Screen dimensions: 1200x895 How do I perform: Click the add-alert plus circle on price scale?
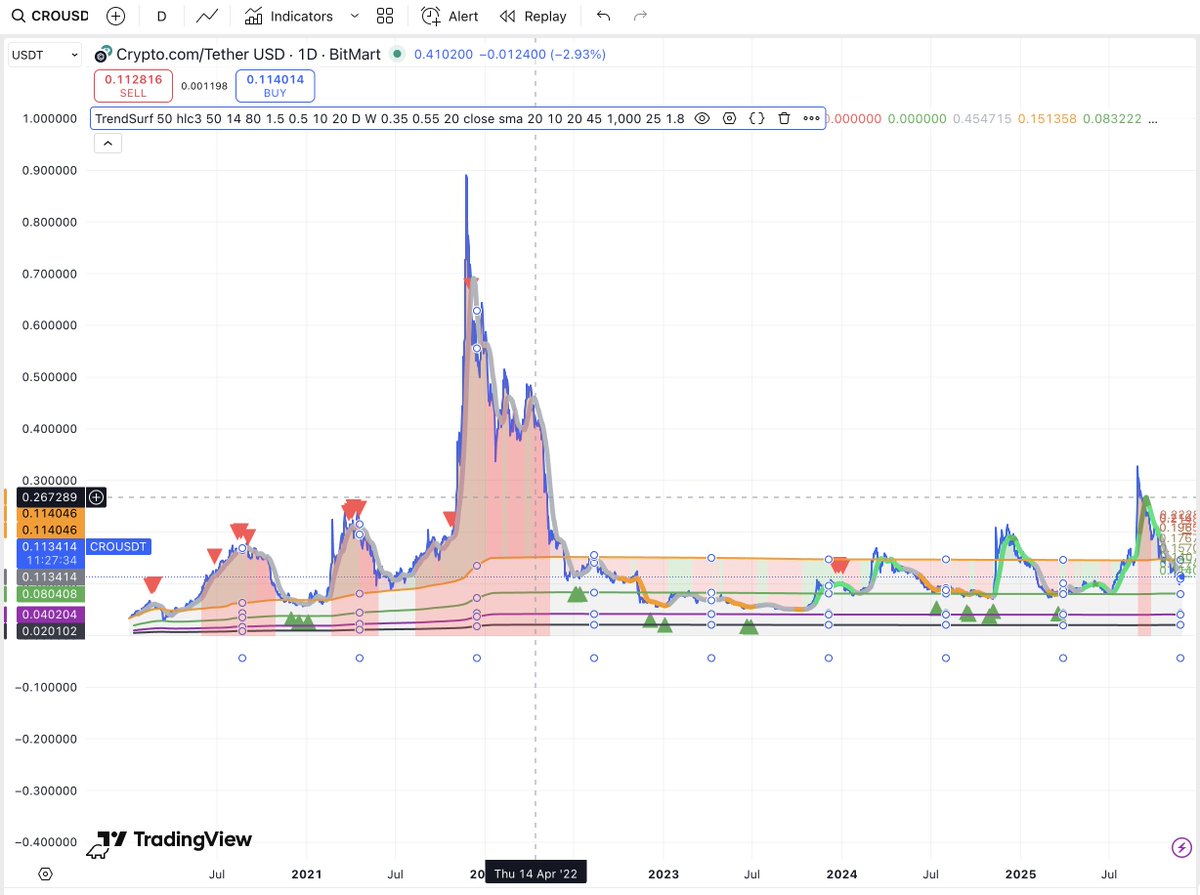coord(96,497)
